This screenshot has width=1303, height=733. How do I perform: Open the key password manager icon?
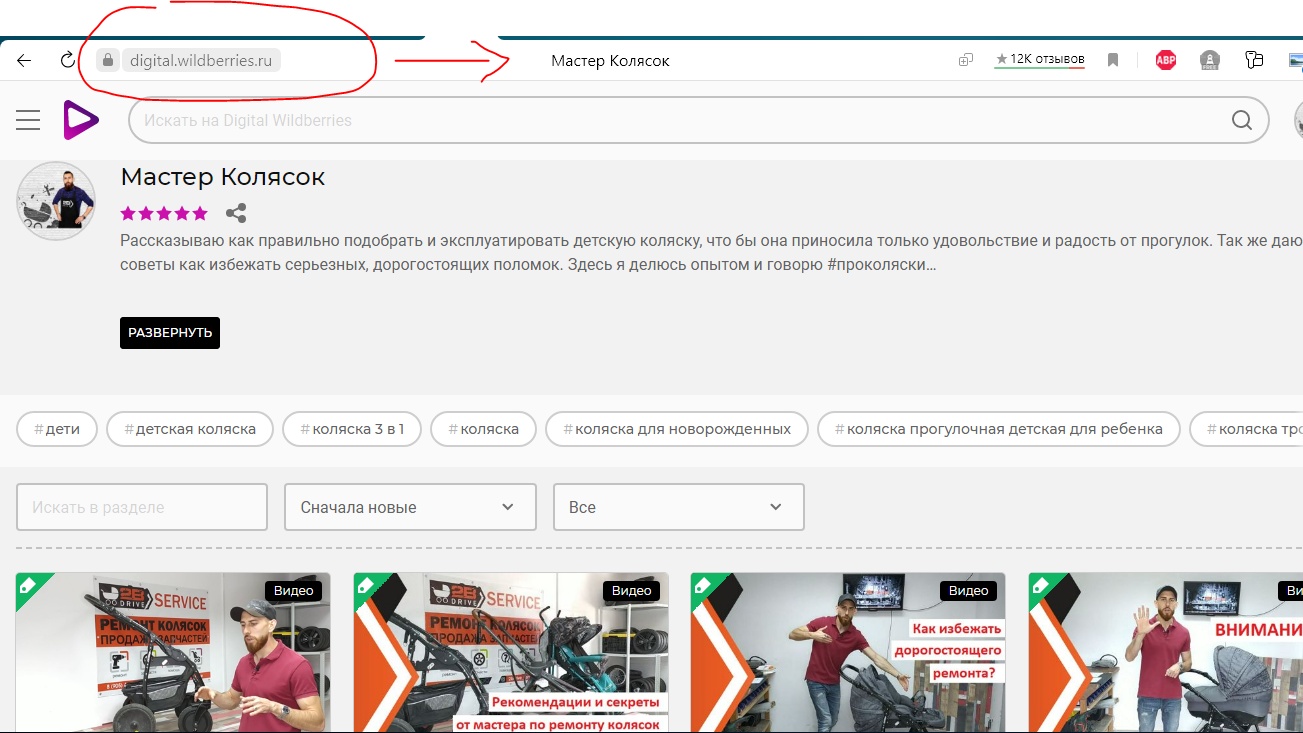pos(1254,60)
